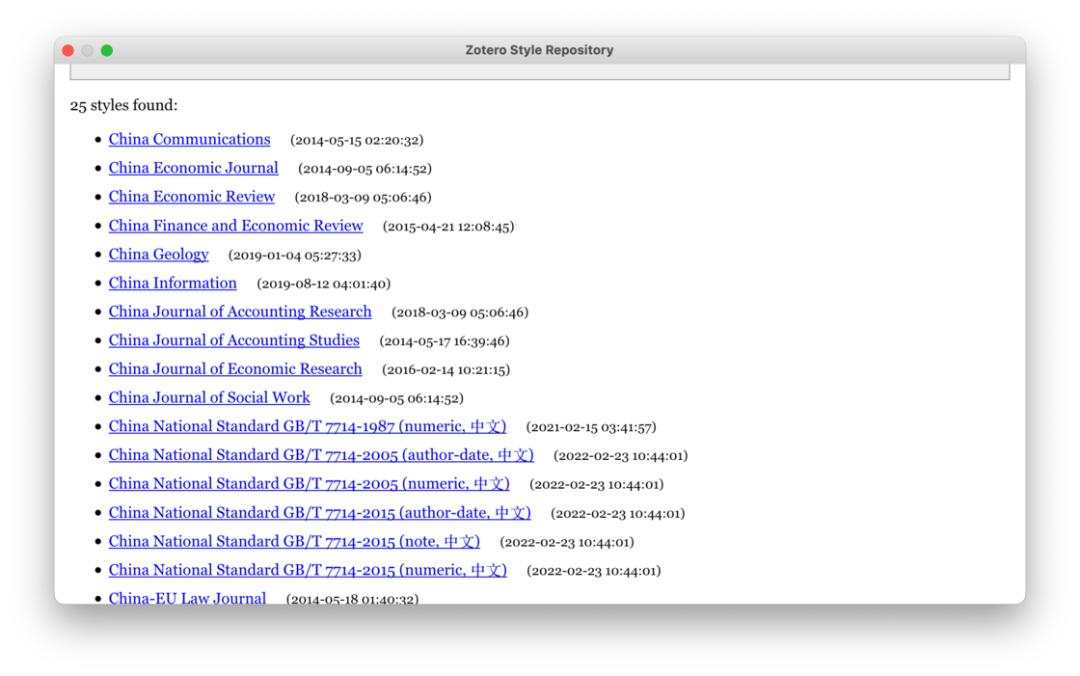Viewport: 1080px width, 676px height.
Task: Open China Finance and Economic Review style
Action: tap(236, 226)
